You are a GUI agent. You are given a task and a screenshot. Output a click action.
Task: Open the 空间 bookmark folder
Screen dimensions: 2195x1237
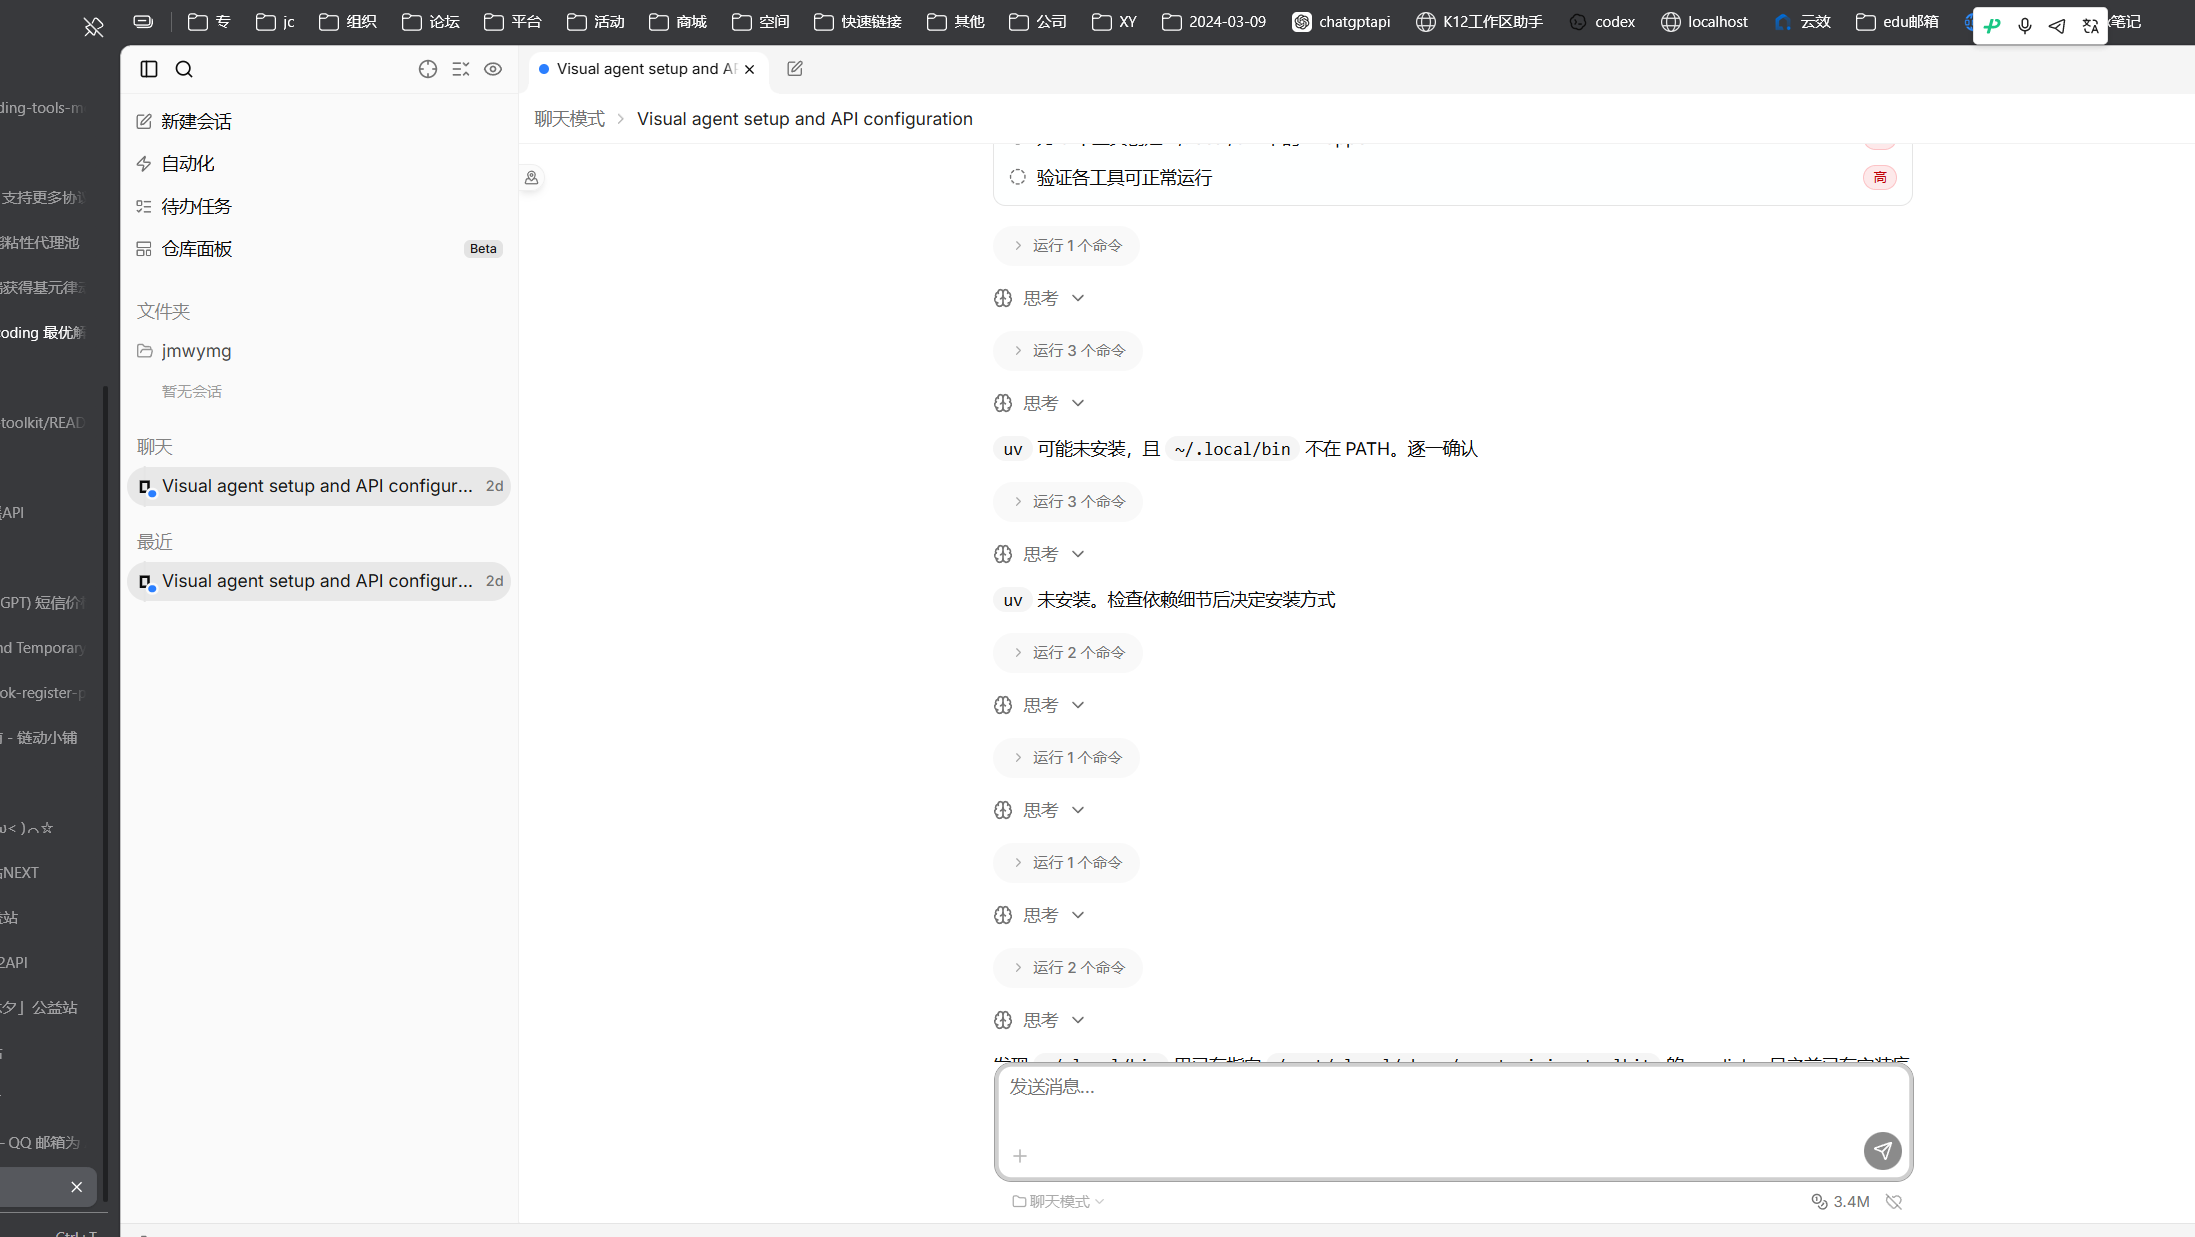(x=761, y=22)
